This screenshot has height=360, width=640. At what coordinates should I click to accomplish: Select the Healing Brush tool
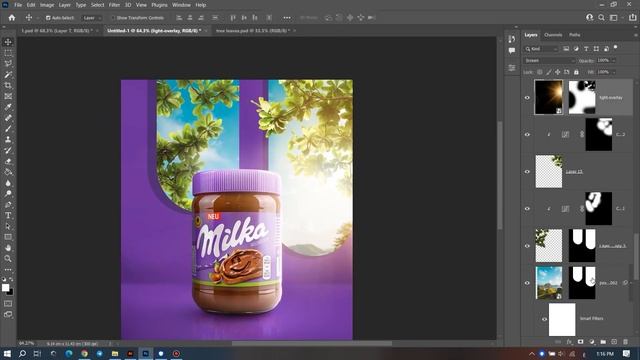point(8,118)
